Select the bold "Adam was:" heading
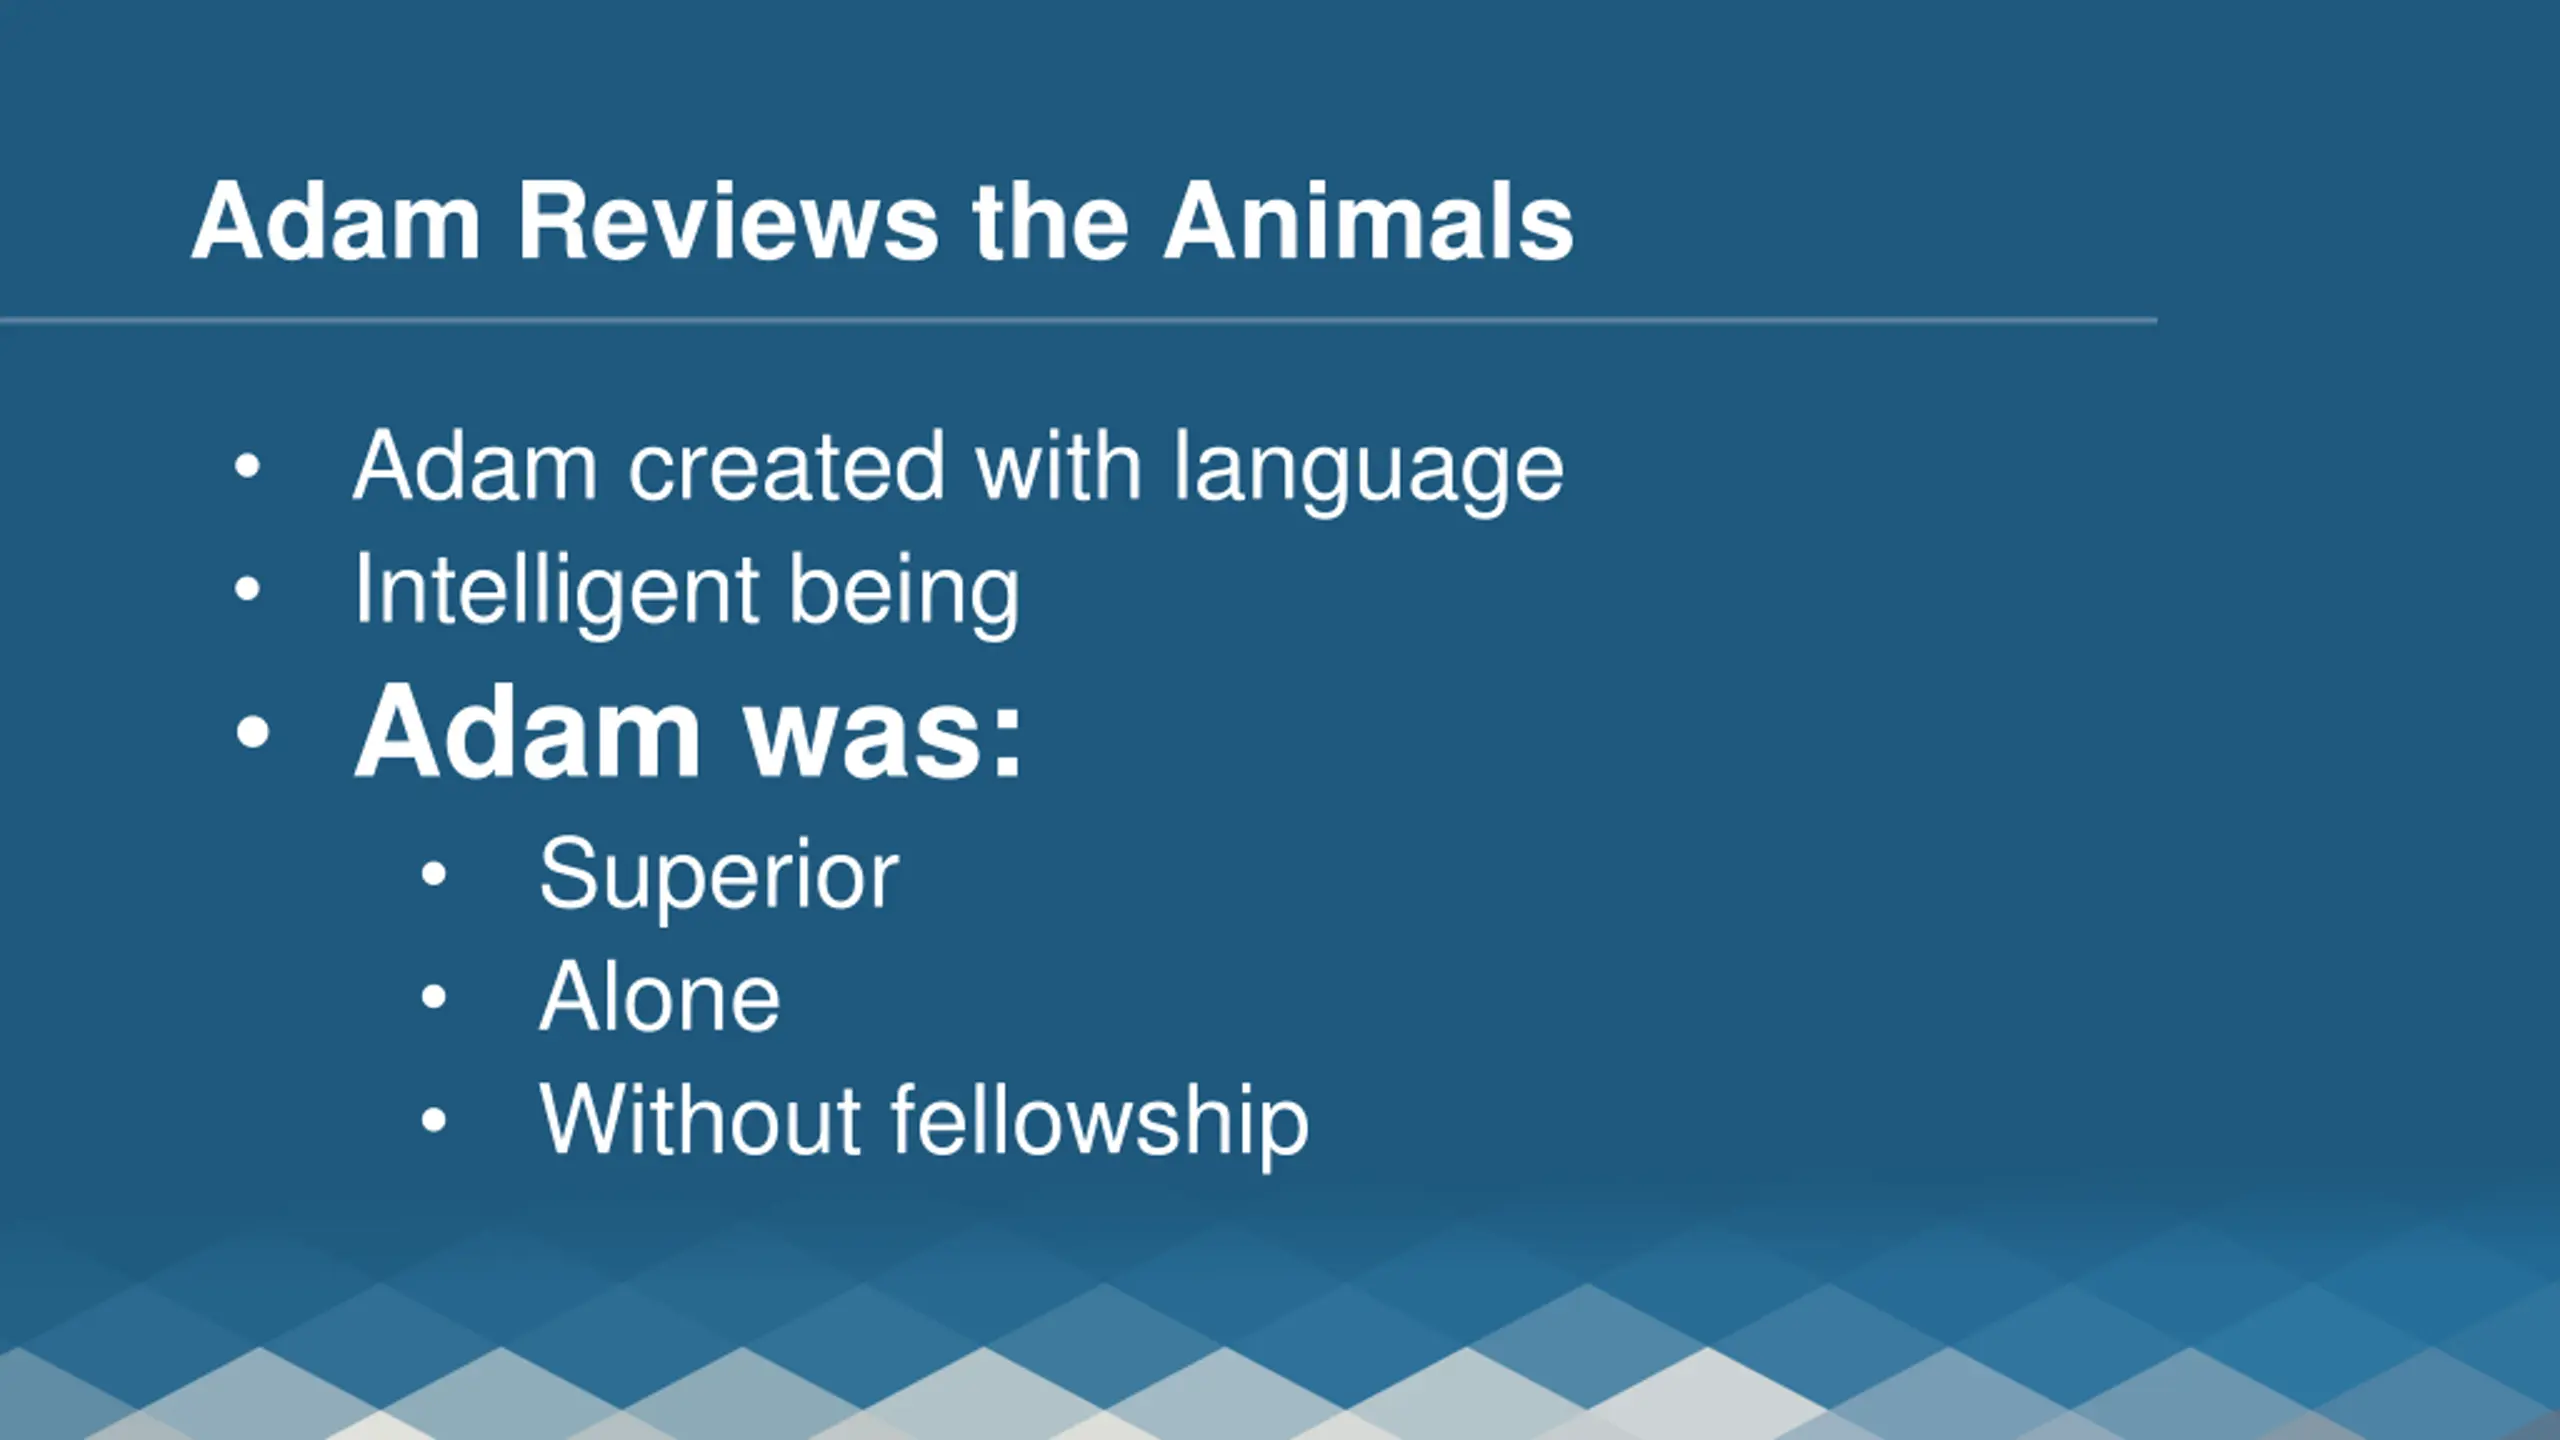 (689, 732)
